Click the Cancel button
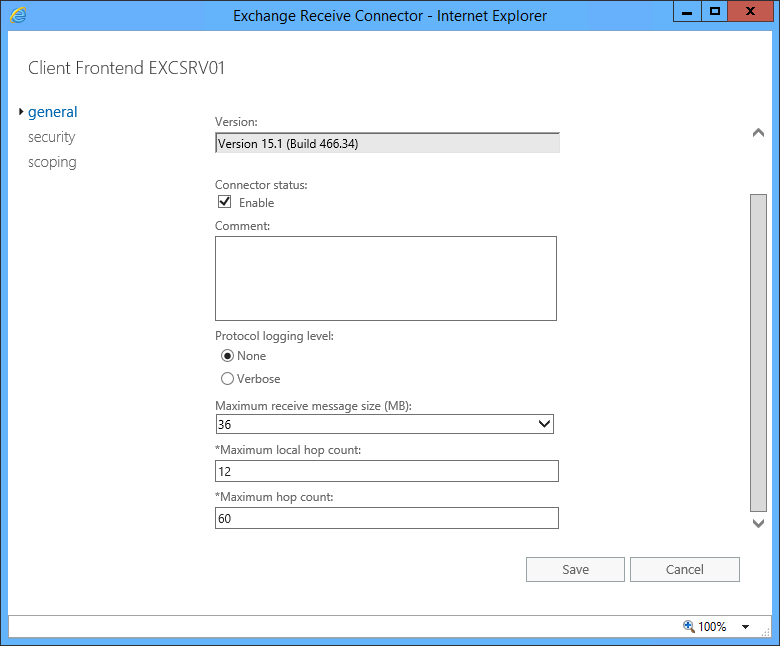This screenshot has height=648, width=781. 685,569
